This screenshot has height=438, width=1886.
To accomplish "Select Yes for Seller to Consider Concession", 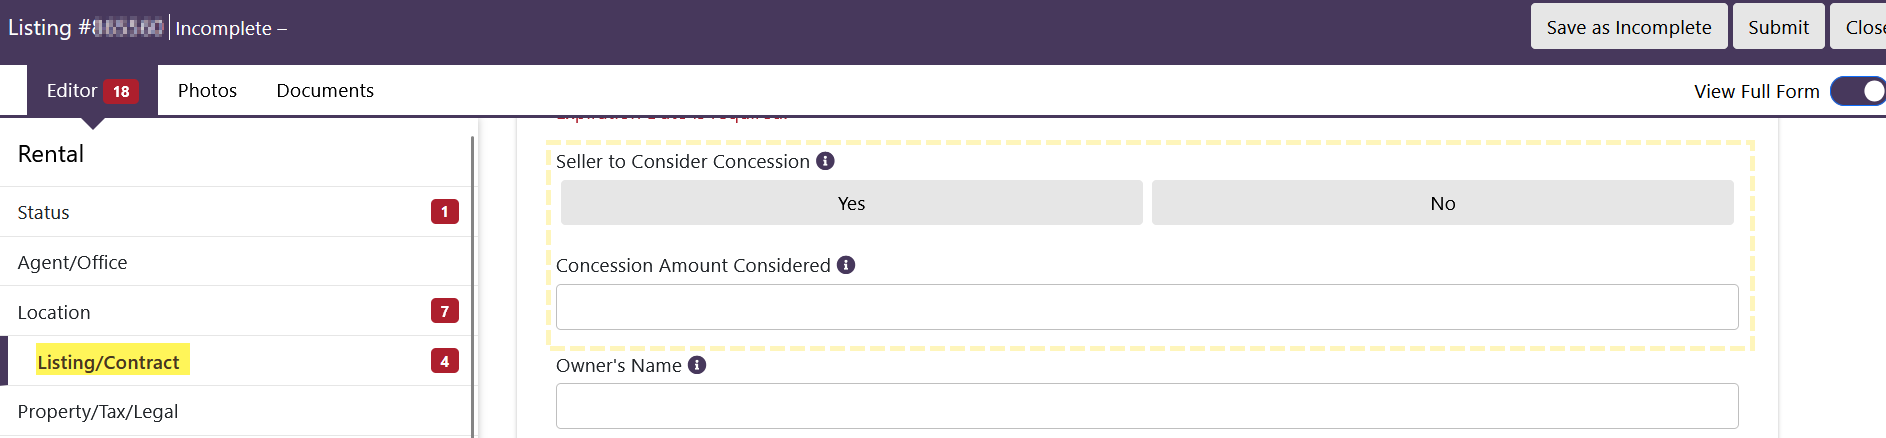I will pos(851,203).
